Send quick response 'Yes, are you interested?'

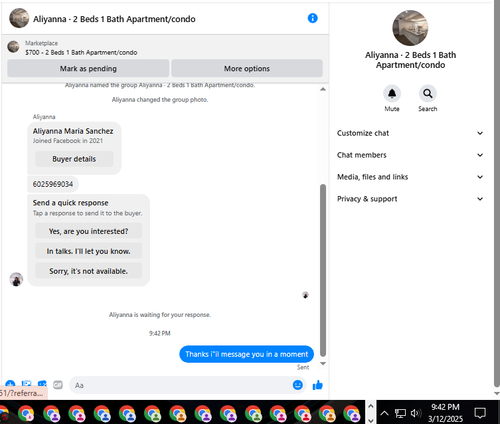[x=88, y=231]
